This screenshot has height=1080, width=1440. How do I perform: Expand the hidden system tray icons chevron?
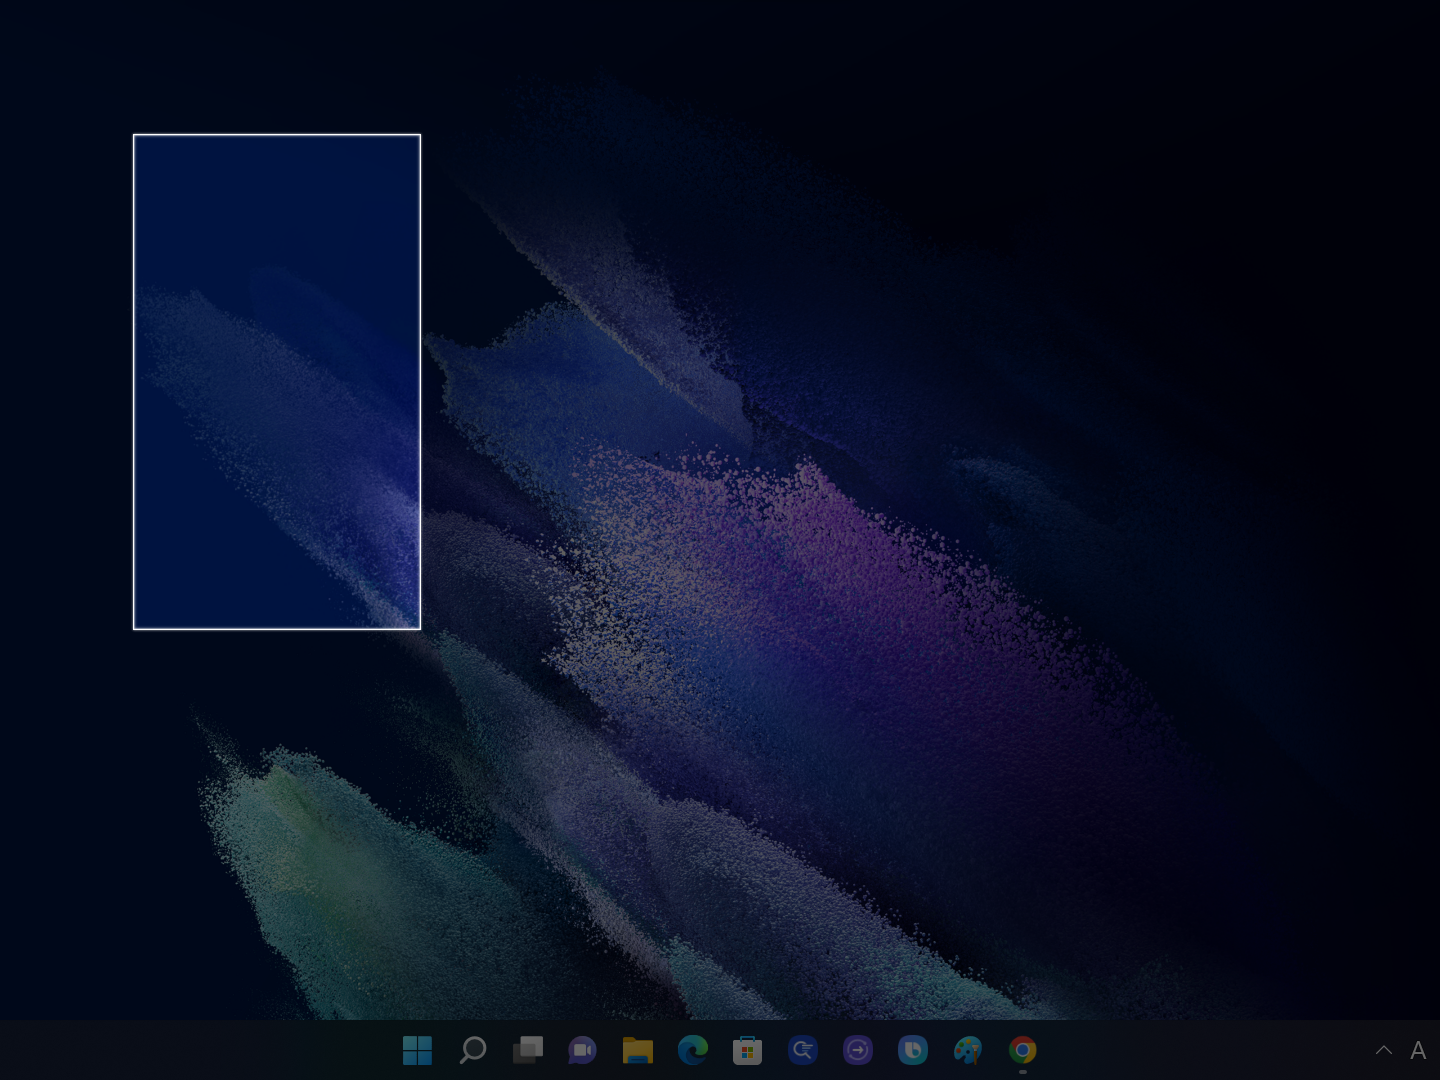point(1384,1050)
